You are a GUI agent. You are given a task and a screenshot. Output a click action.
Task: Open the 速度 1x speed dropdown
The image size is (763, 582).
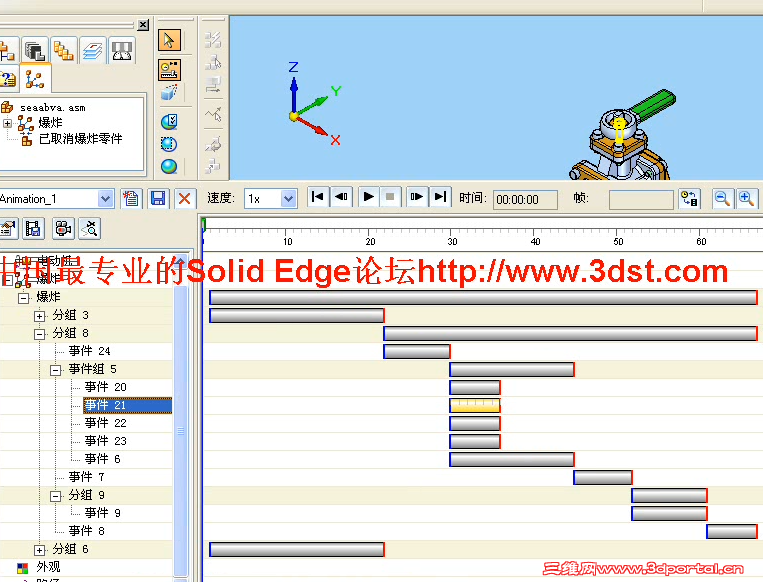[289, 199]
